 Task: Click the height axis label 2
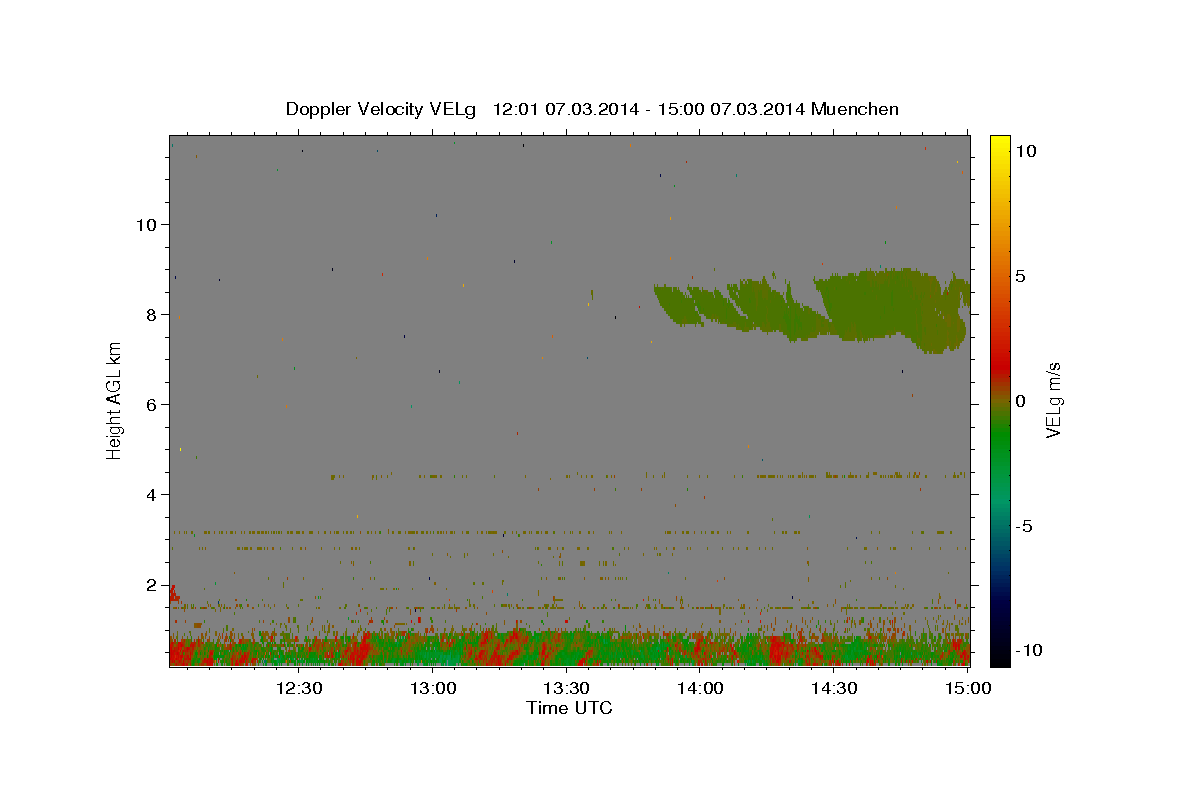pos(151,585)
